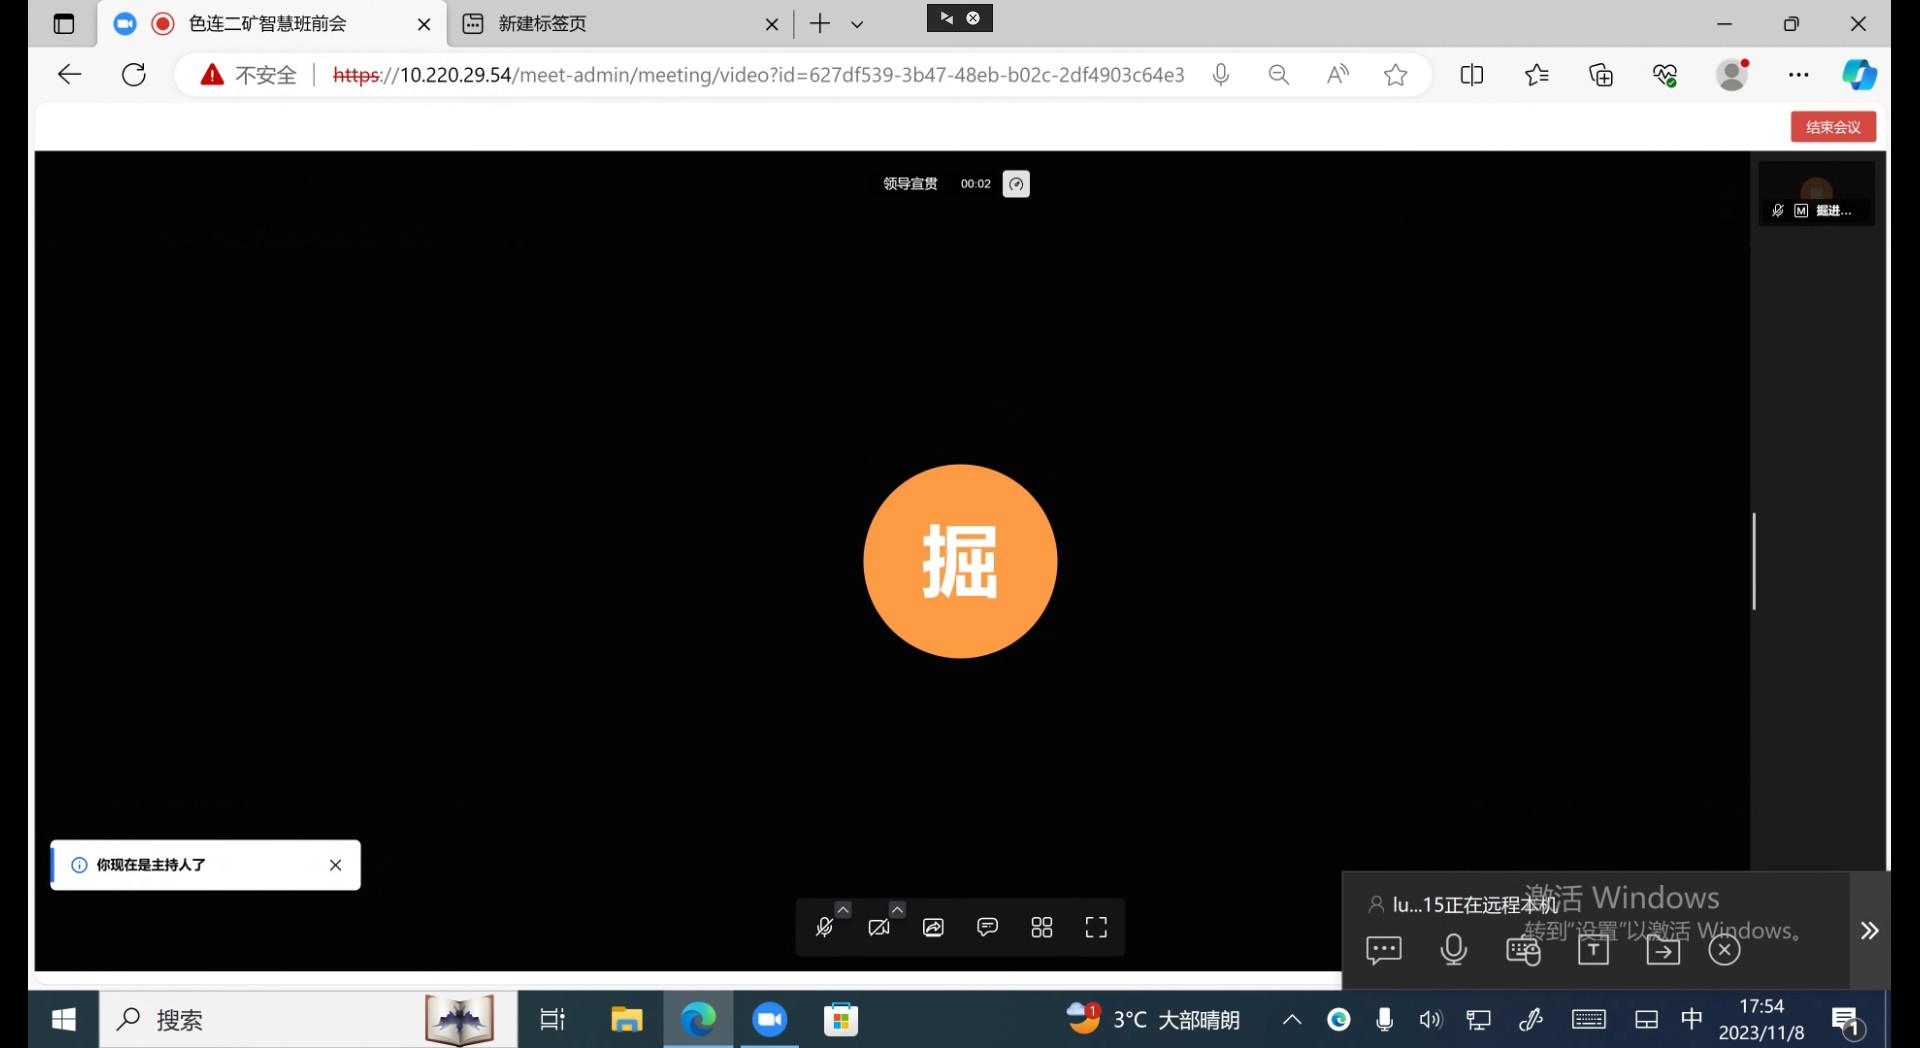This screenshot has width=1920, height=1048.
Task: Switch to grid layout view
Action: pos(1042,928)
